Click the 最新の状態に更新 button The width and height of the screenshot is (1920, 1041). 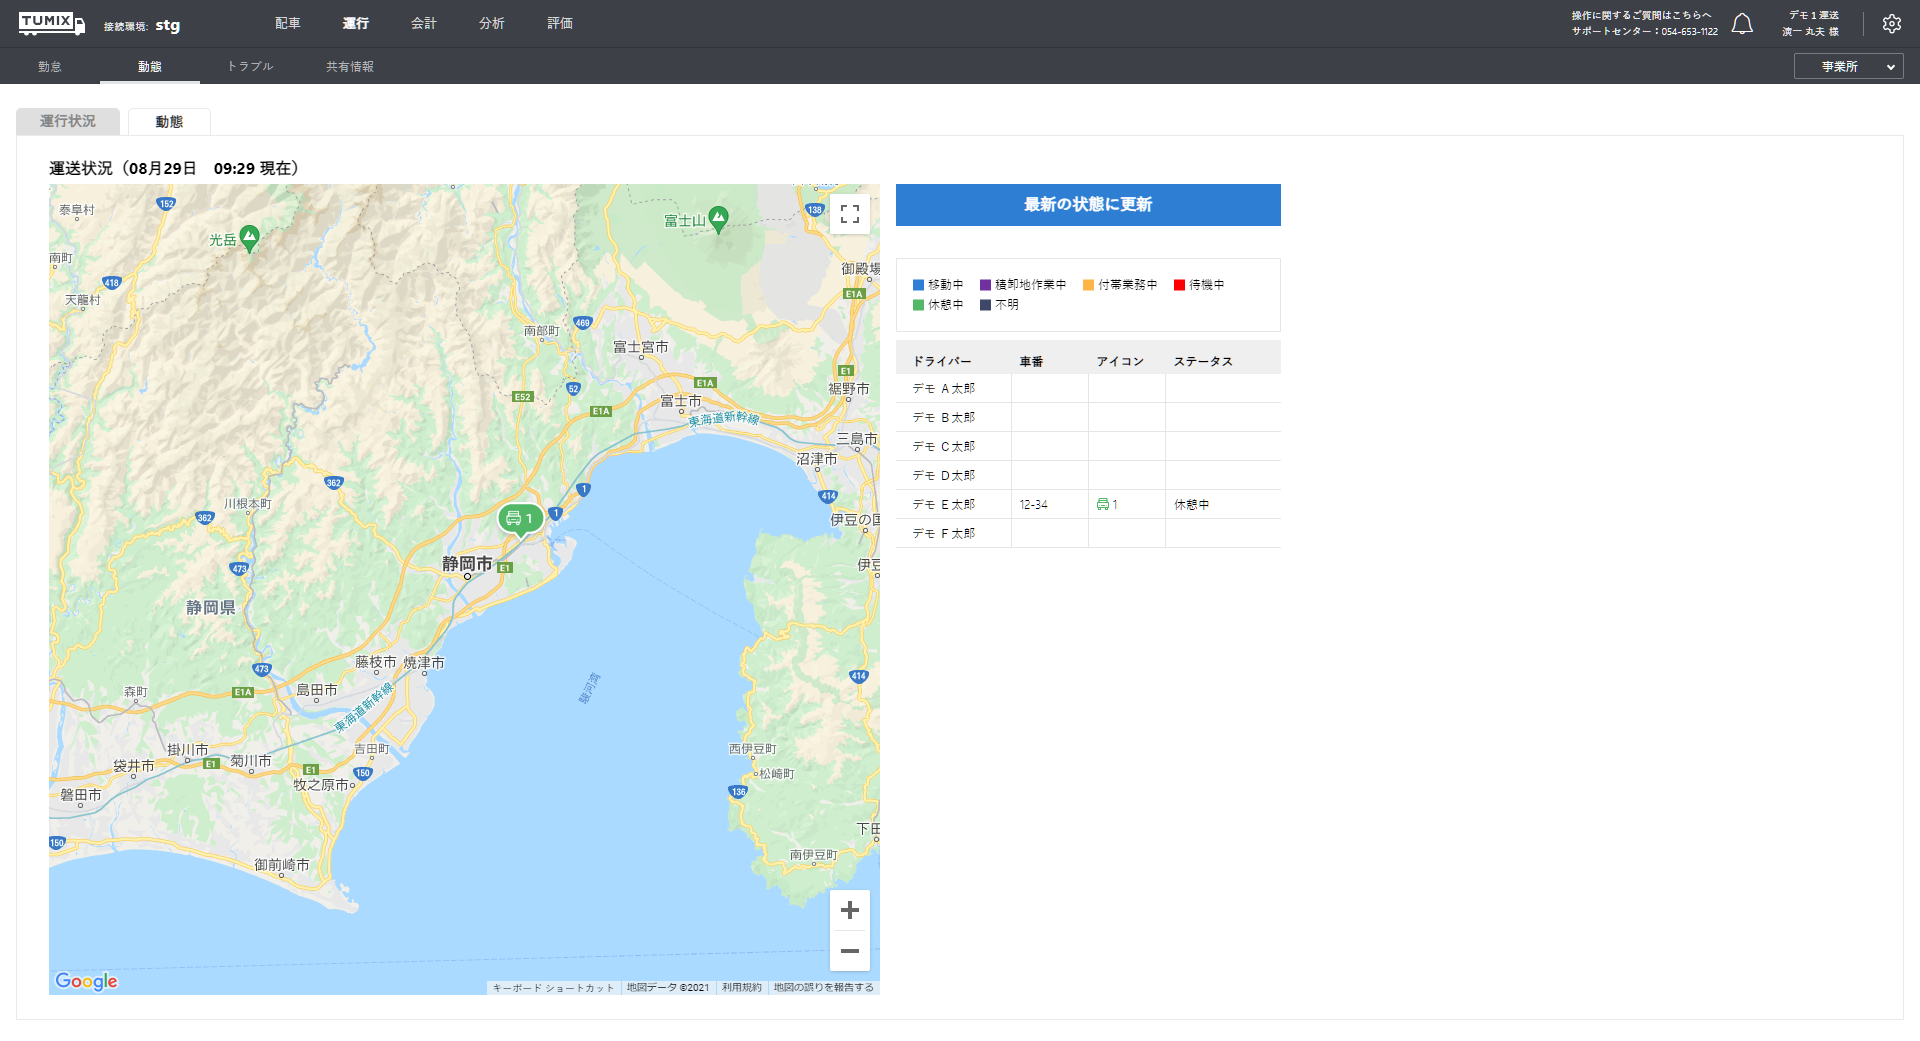[1087, 205]
